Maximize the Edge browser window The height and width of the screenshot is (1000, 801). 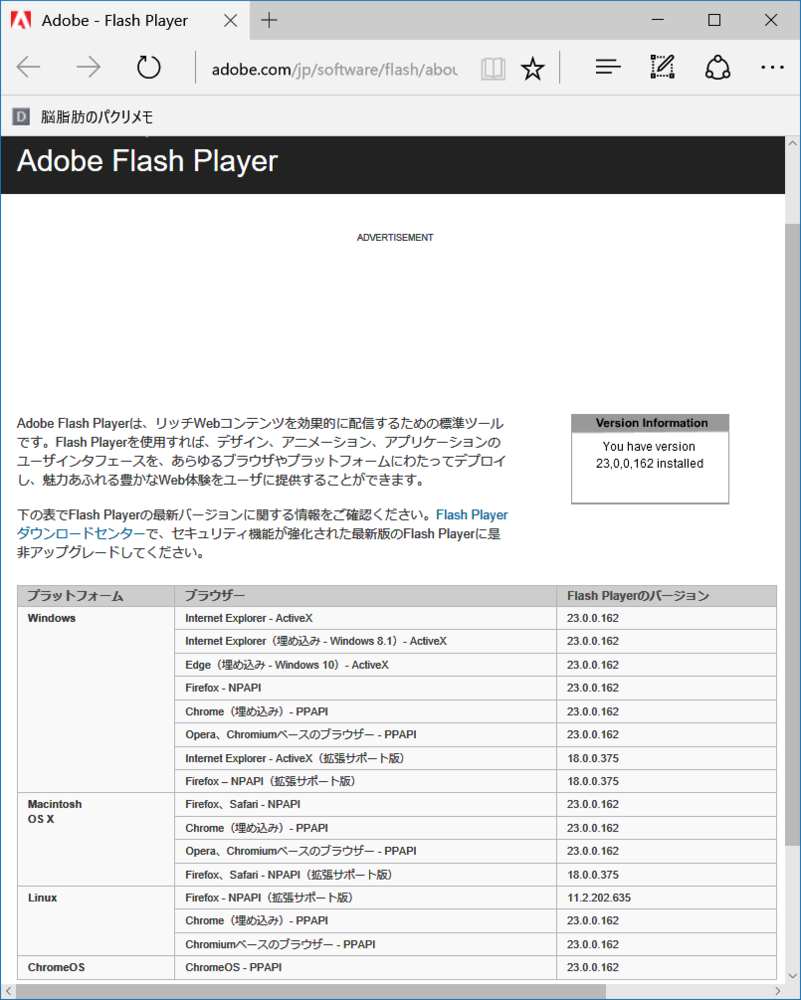click(x=714, y=20)
